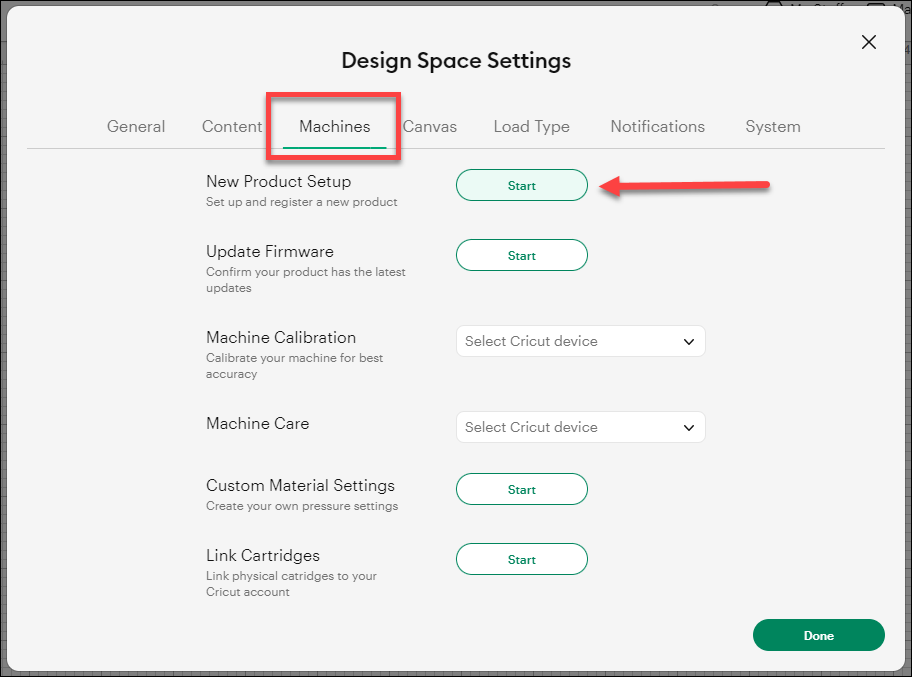The height and width of the screenshot is (677, 912).
Task: Switch to the Canvas tab
Action: (430, 126)
